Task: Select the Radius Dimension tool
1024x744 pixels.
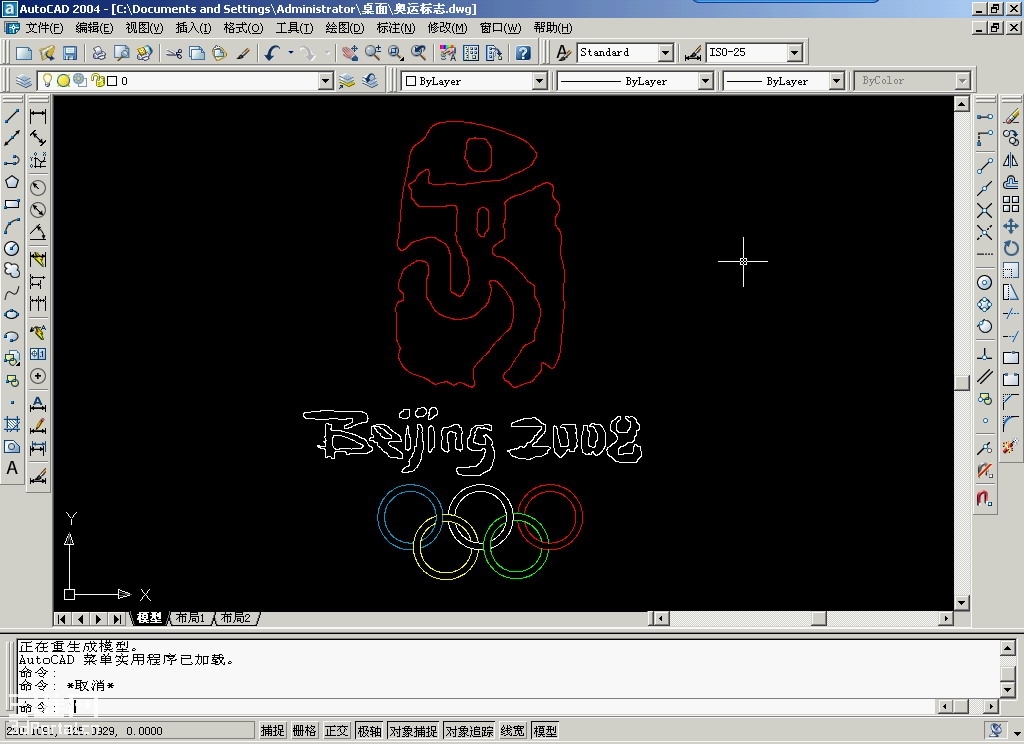Action: pos(38,188)
